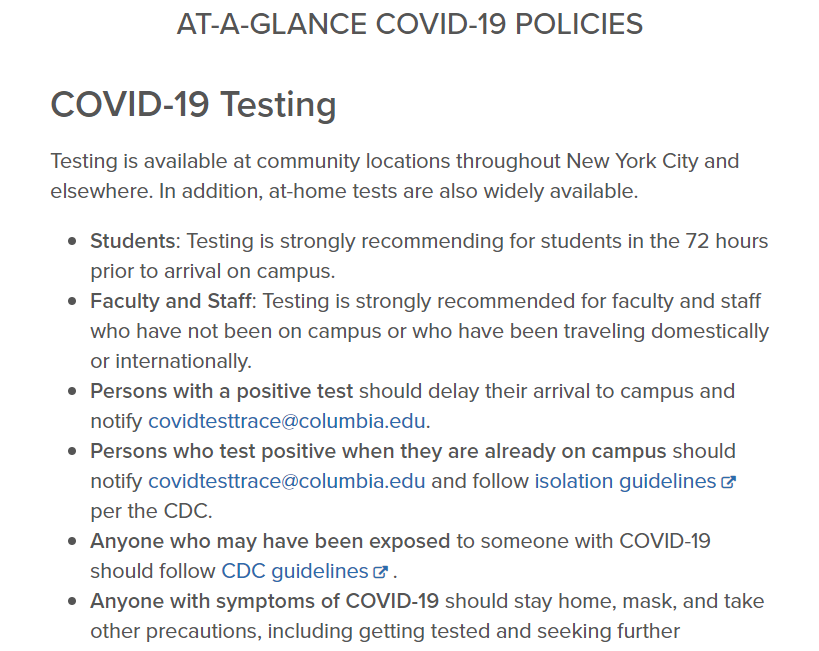819x651 pixels.
Task: Click the external-link icon beside isolation guidelines
Action: tap(728, 482)
